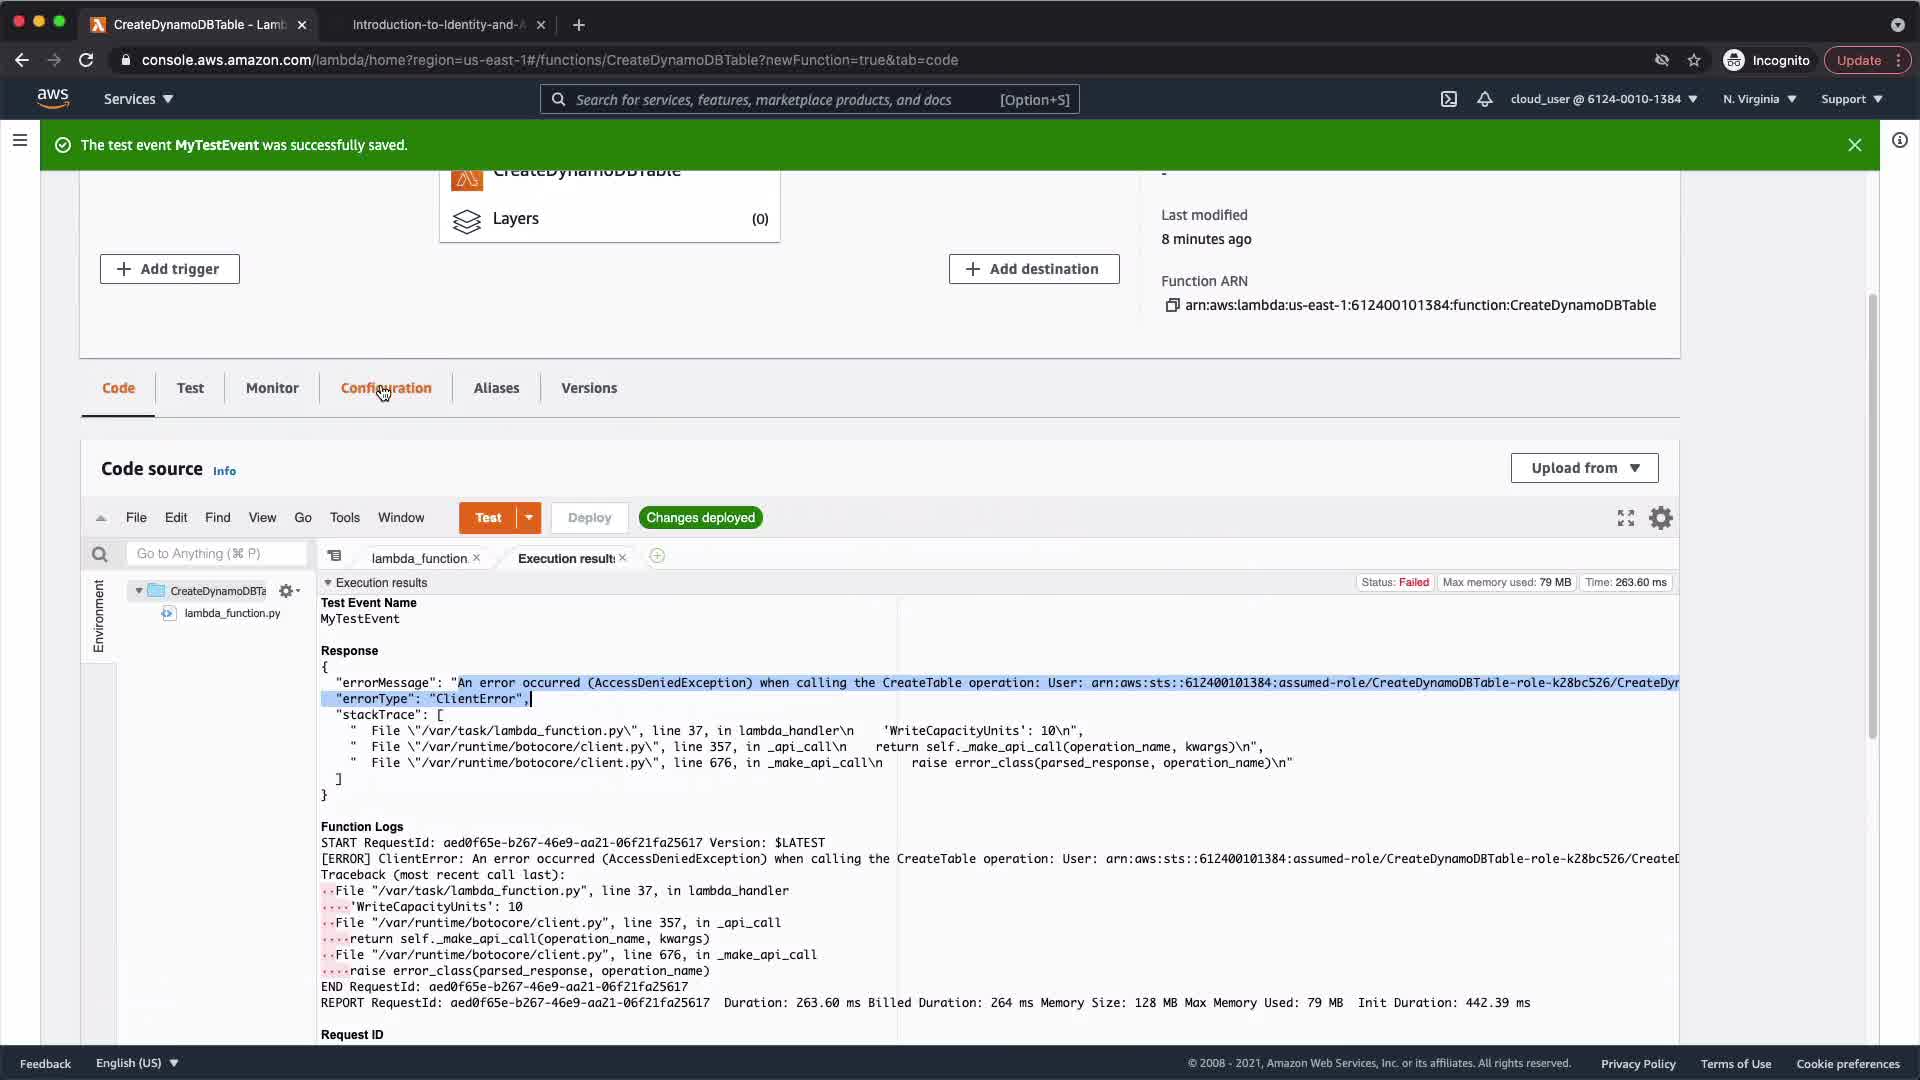Image resolution: width=1920 pixels, height=1080 pixels.
Task: Open the N. Virginia region selector
Action: coord(1759,99)
